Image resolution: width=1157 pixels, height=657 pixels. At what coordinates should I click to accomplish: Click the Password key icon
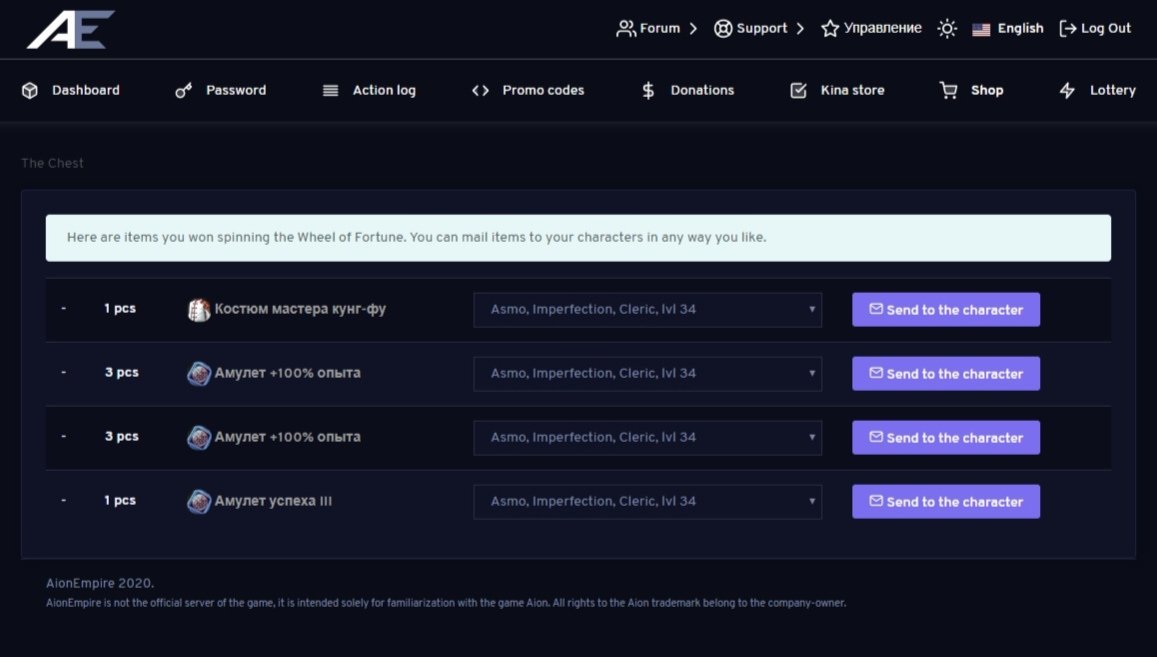183,90
